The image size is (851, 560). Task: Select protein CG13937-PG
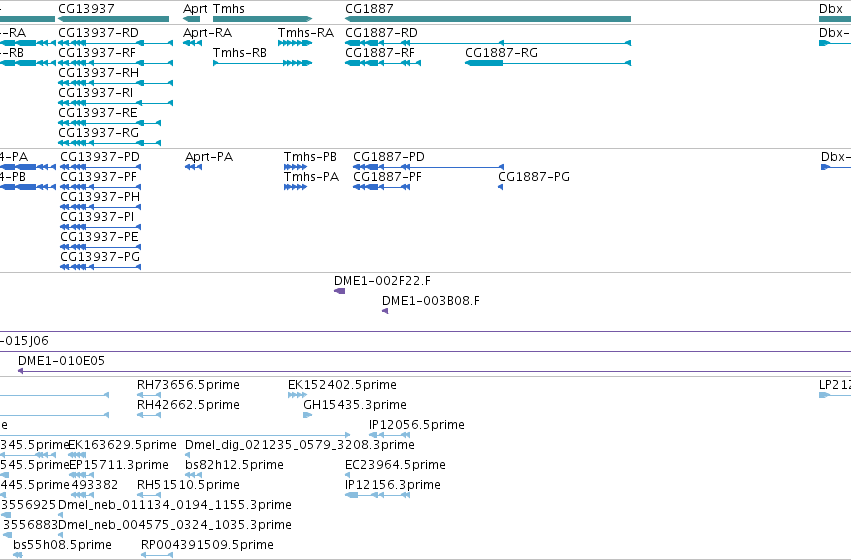coord(100,267)
